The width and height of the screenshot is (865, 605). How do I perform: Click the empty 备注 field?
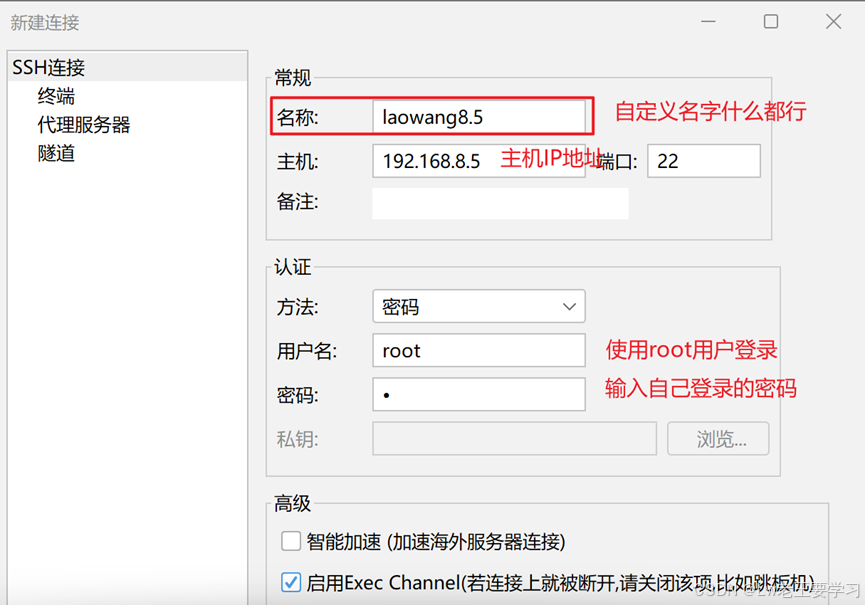(x=499, y=203)
